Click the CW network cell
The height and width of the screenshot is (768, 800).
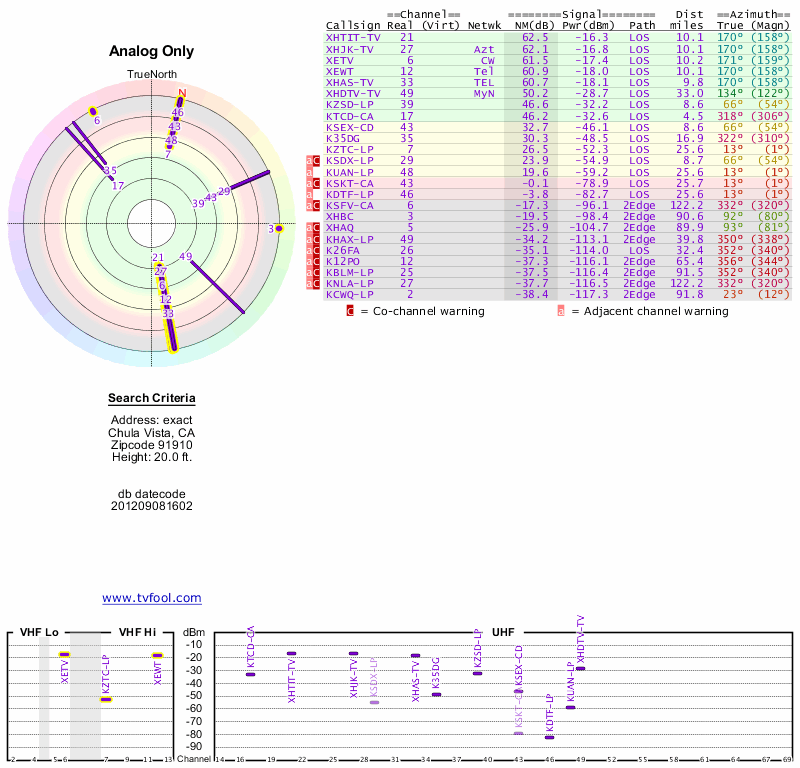[x=487, y=61]
